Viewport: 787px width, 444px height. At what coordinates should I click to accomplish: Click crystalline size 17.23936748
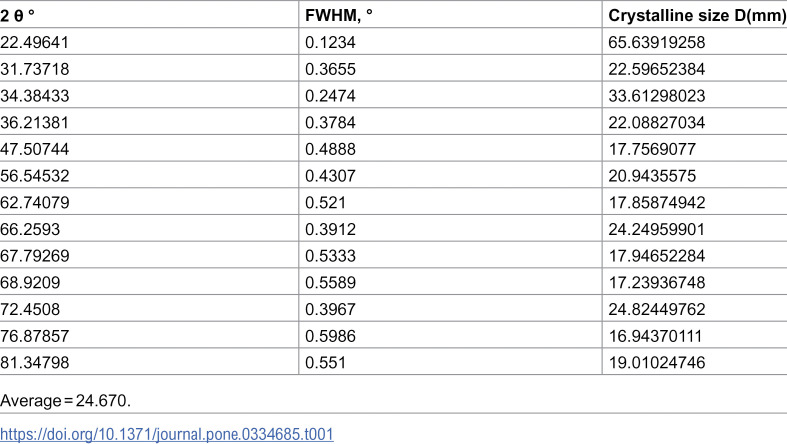click(657, 282)
